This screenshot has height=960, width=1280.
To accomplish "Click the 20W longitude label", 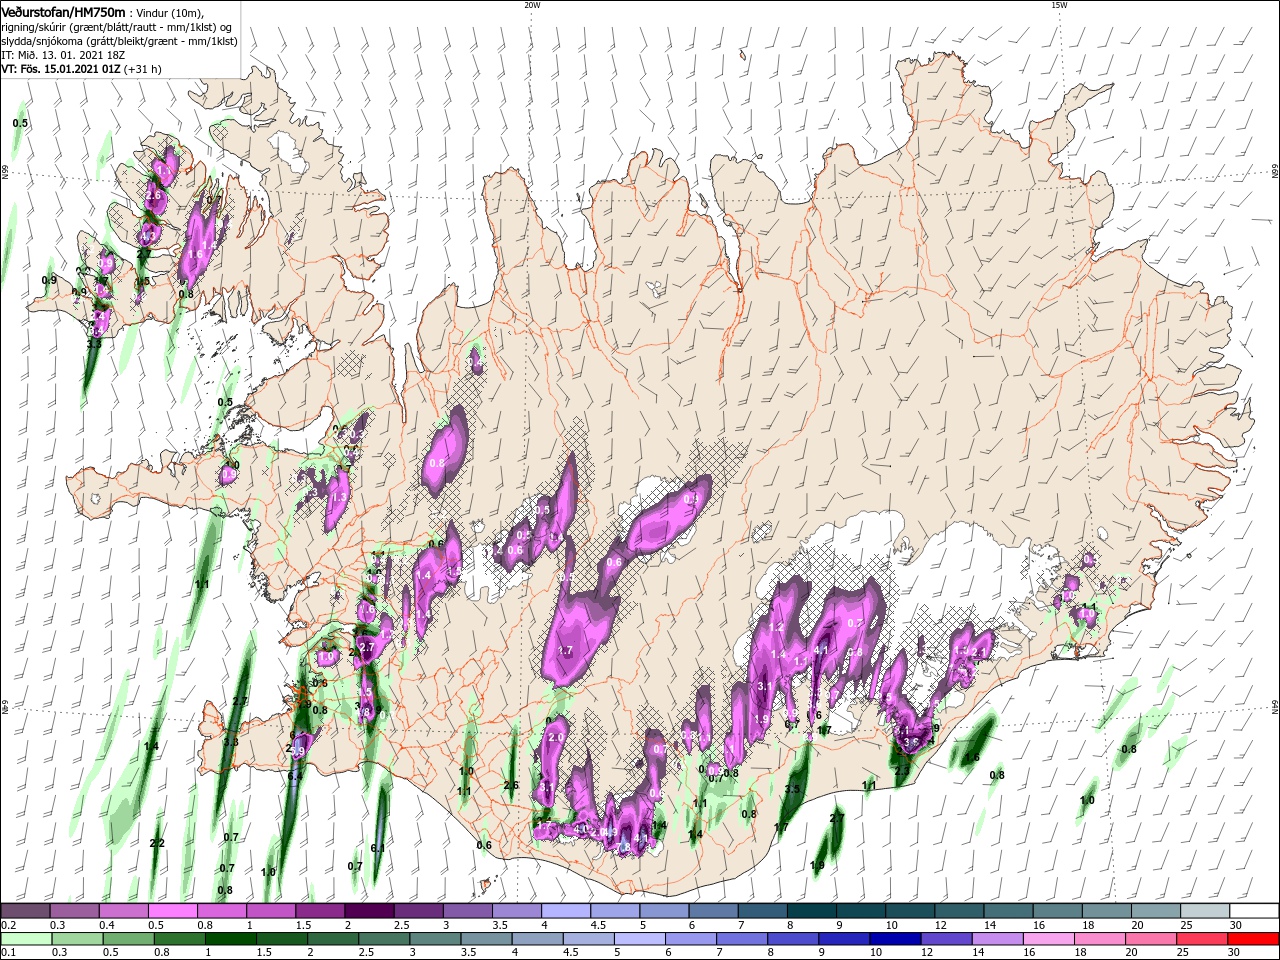I will (532, 4).
